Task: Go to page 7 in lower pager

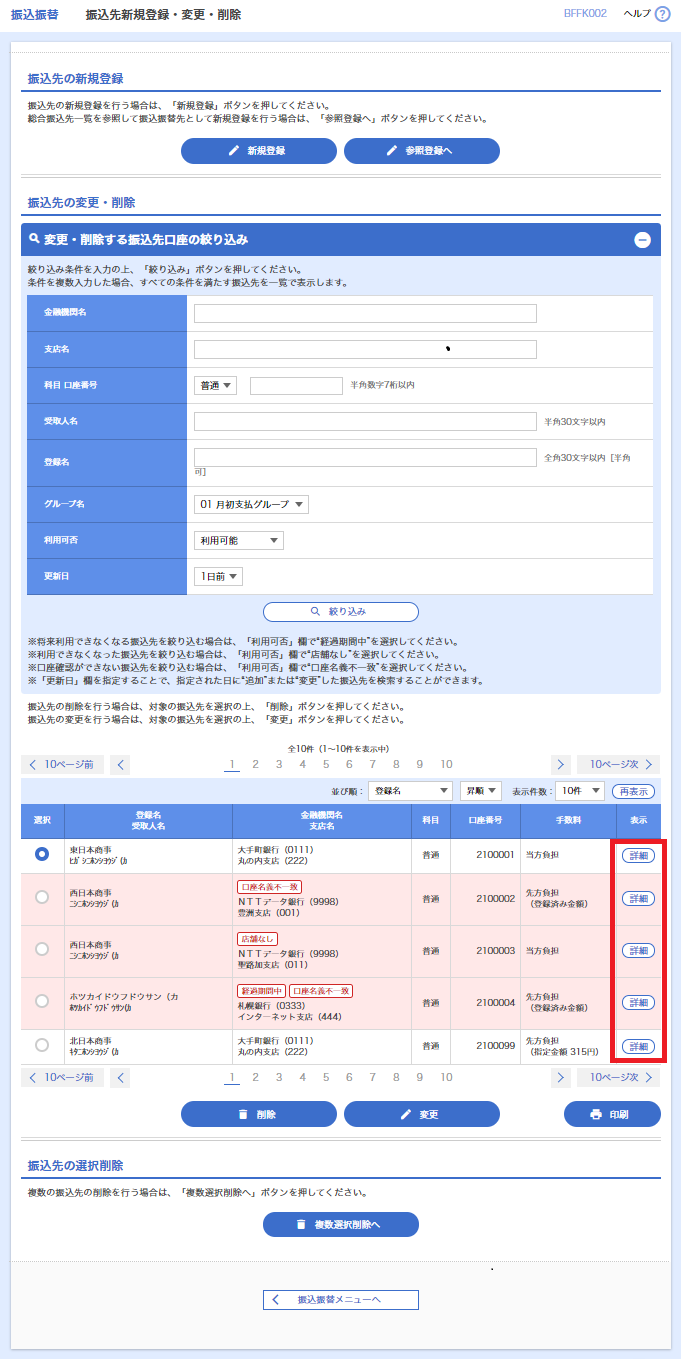Action: [x=373, y=1077]
